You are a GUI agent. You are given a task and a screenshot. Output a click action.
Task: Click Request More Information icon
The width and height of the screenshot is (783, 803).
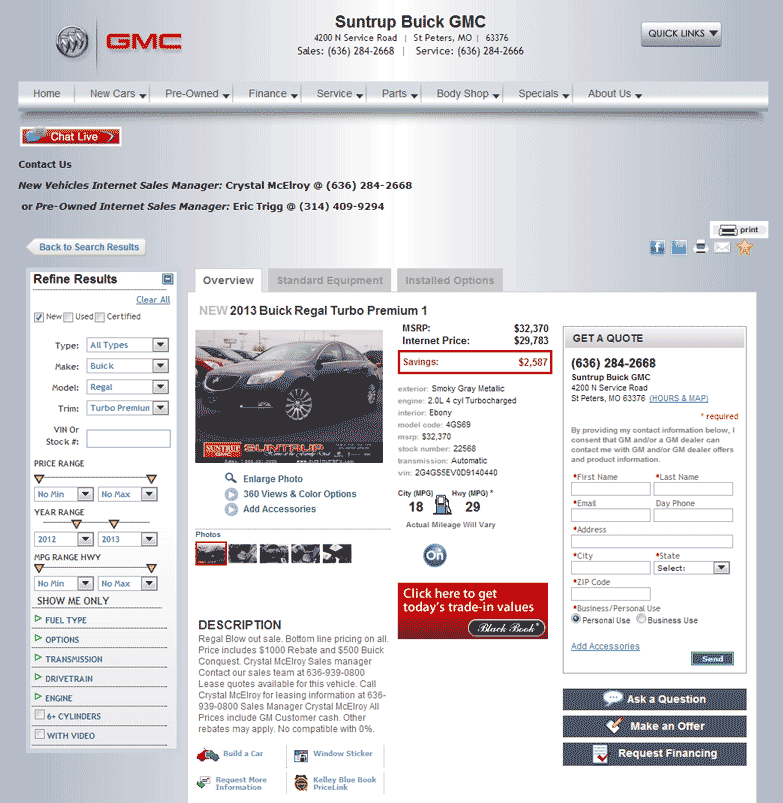[203, 783]
